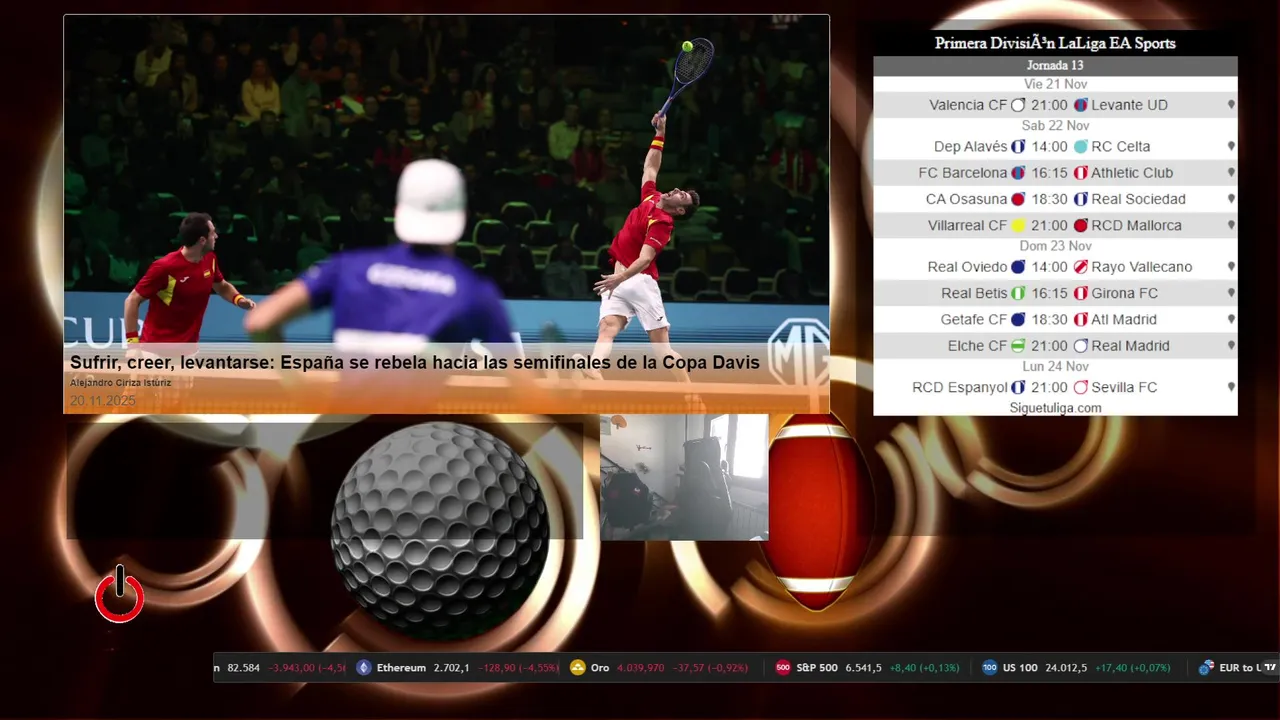The image size is (1280, 720).
Task: Click the Atl Madrid crest
Action: pyautogui.click(x=1080, y=320)
